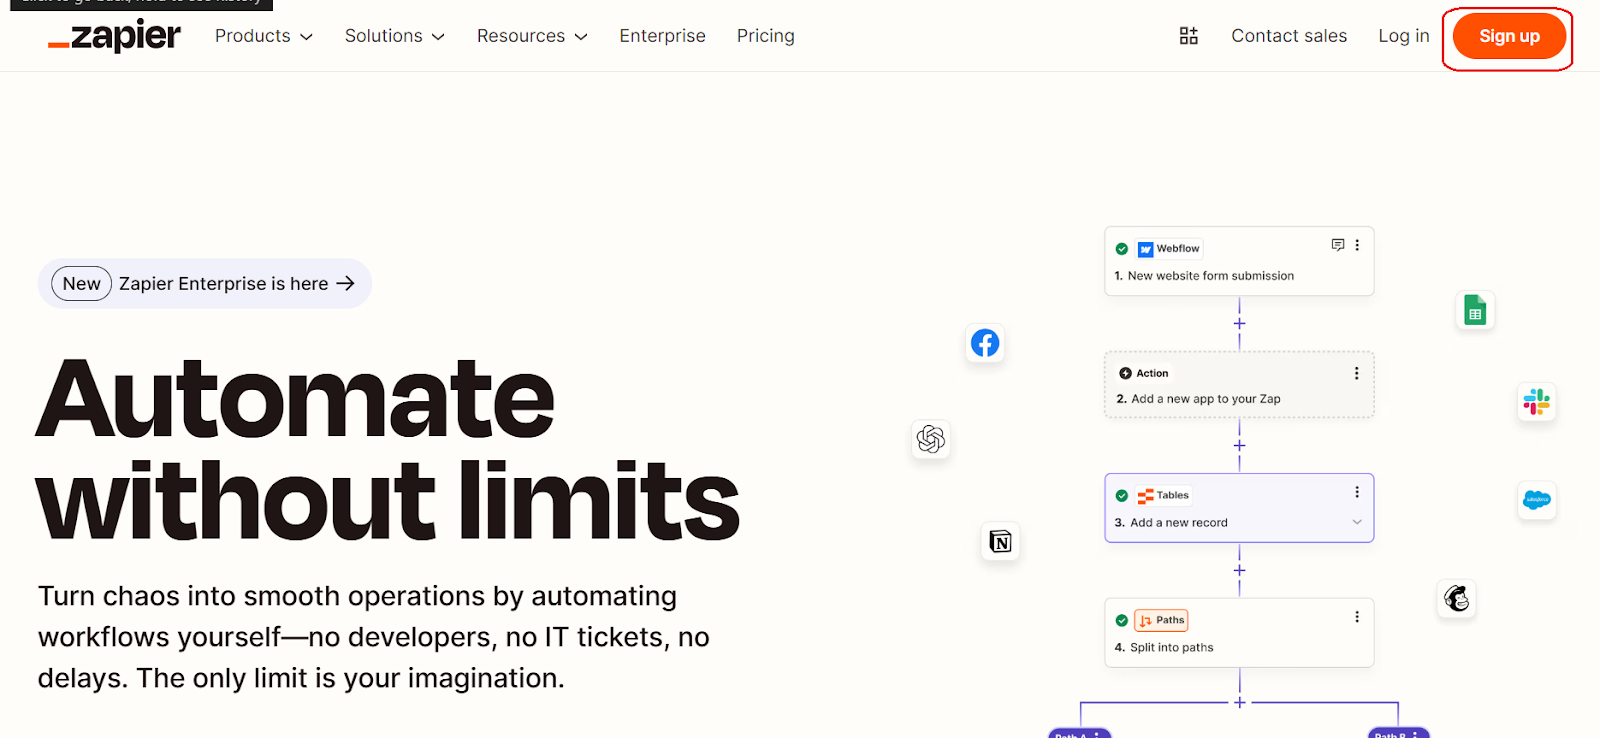Click the Webflow logo icon in step 1
The image size is (1600, 738).
(x=1146, y=249)
